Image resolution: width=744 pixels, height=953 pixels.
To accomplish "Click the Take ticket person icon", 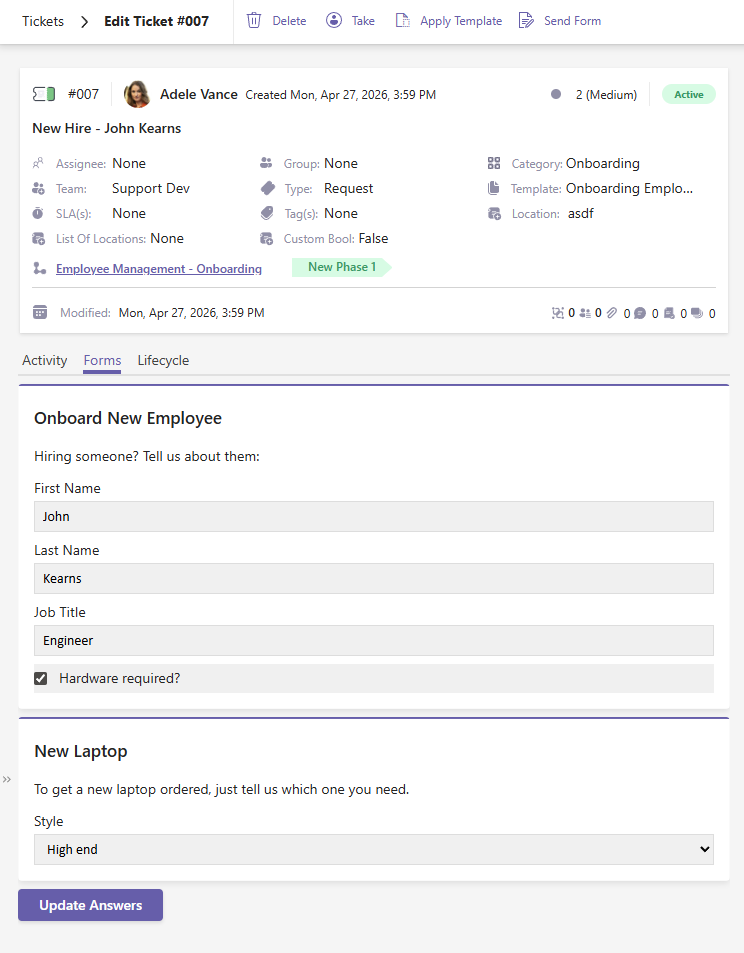I will click(334, 21).
